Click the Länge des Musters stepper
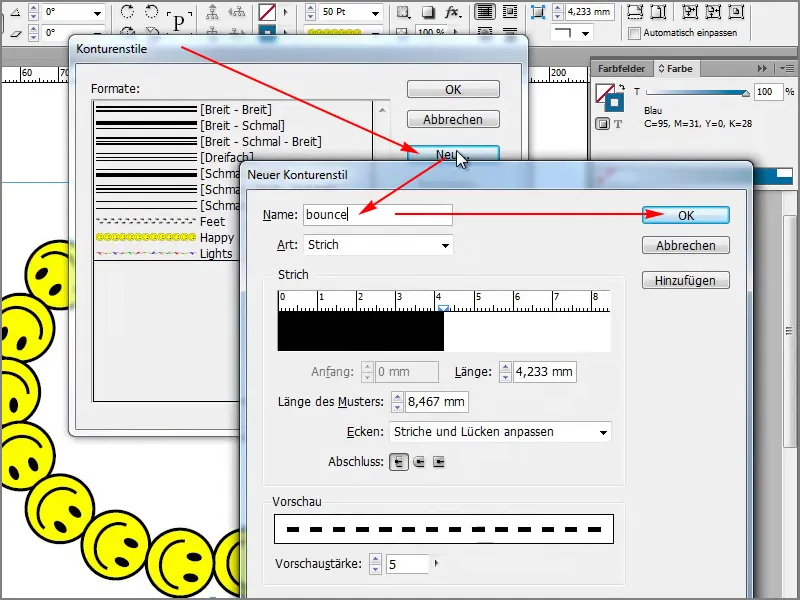This screenshot has width=800, height=600. point(397,402)
